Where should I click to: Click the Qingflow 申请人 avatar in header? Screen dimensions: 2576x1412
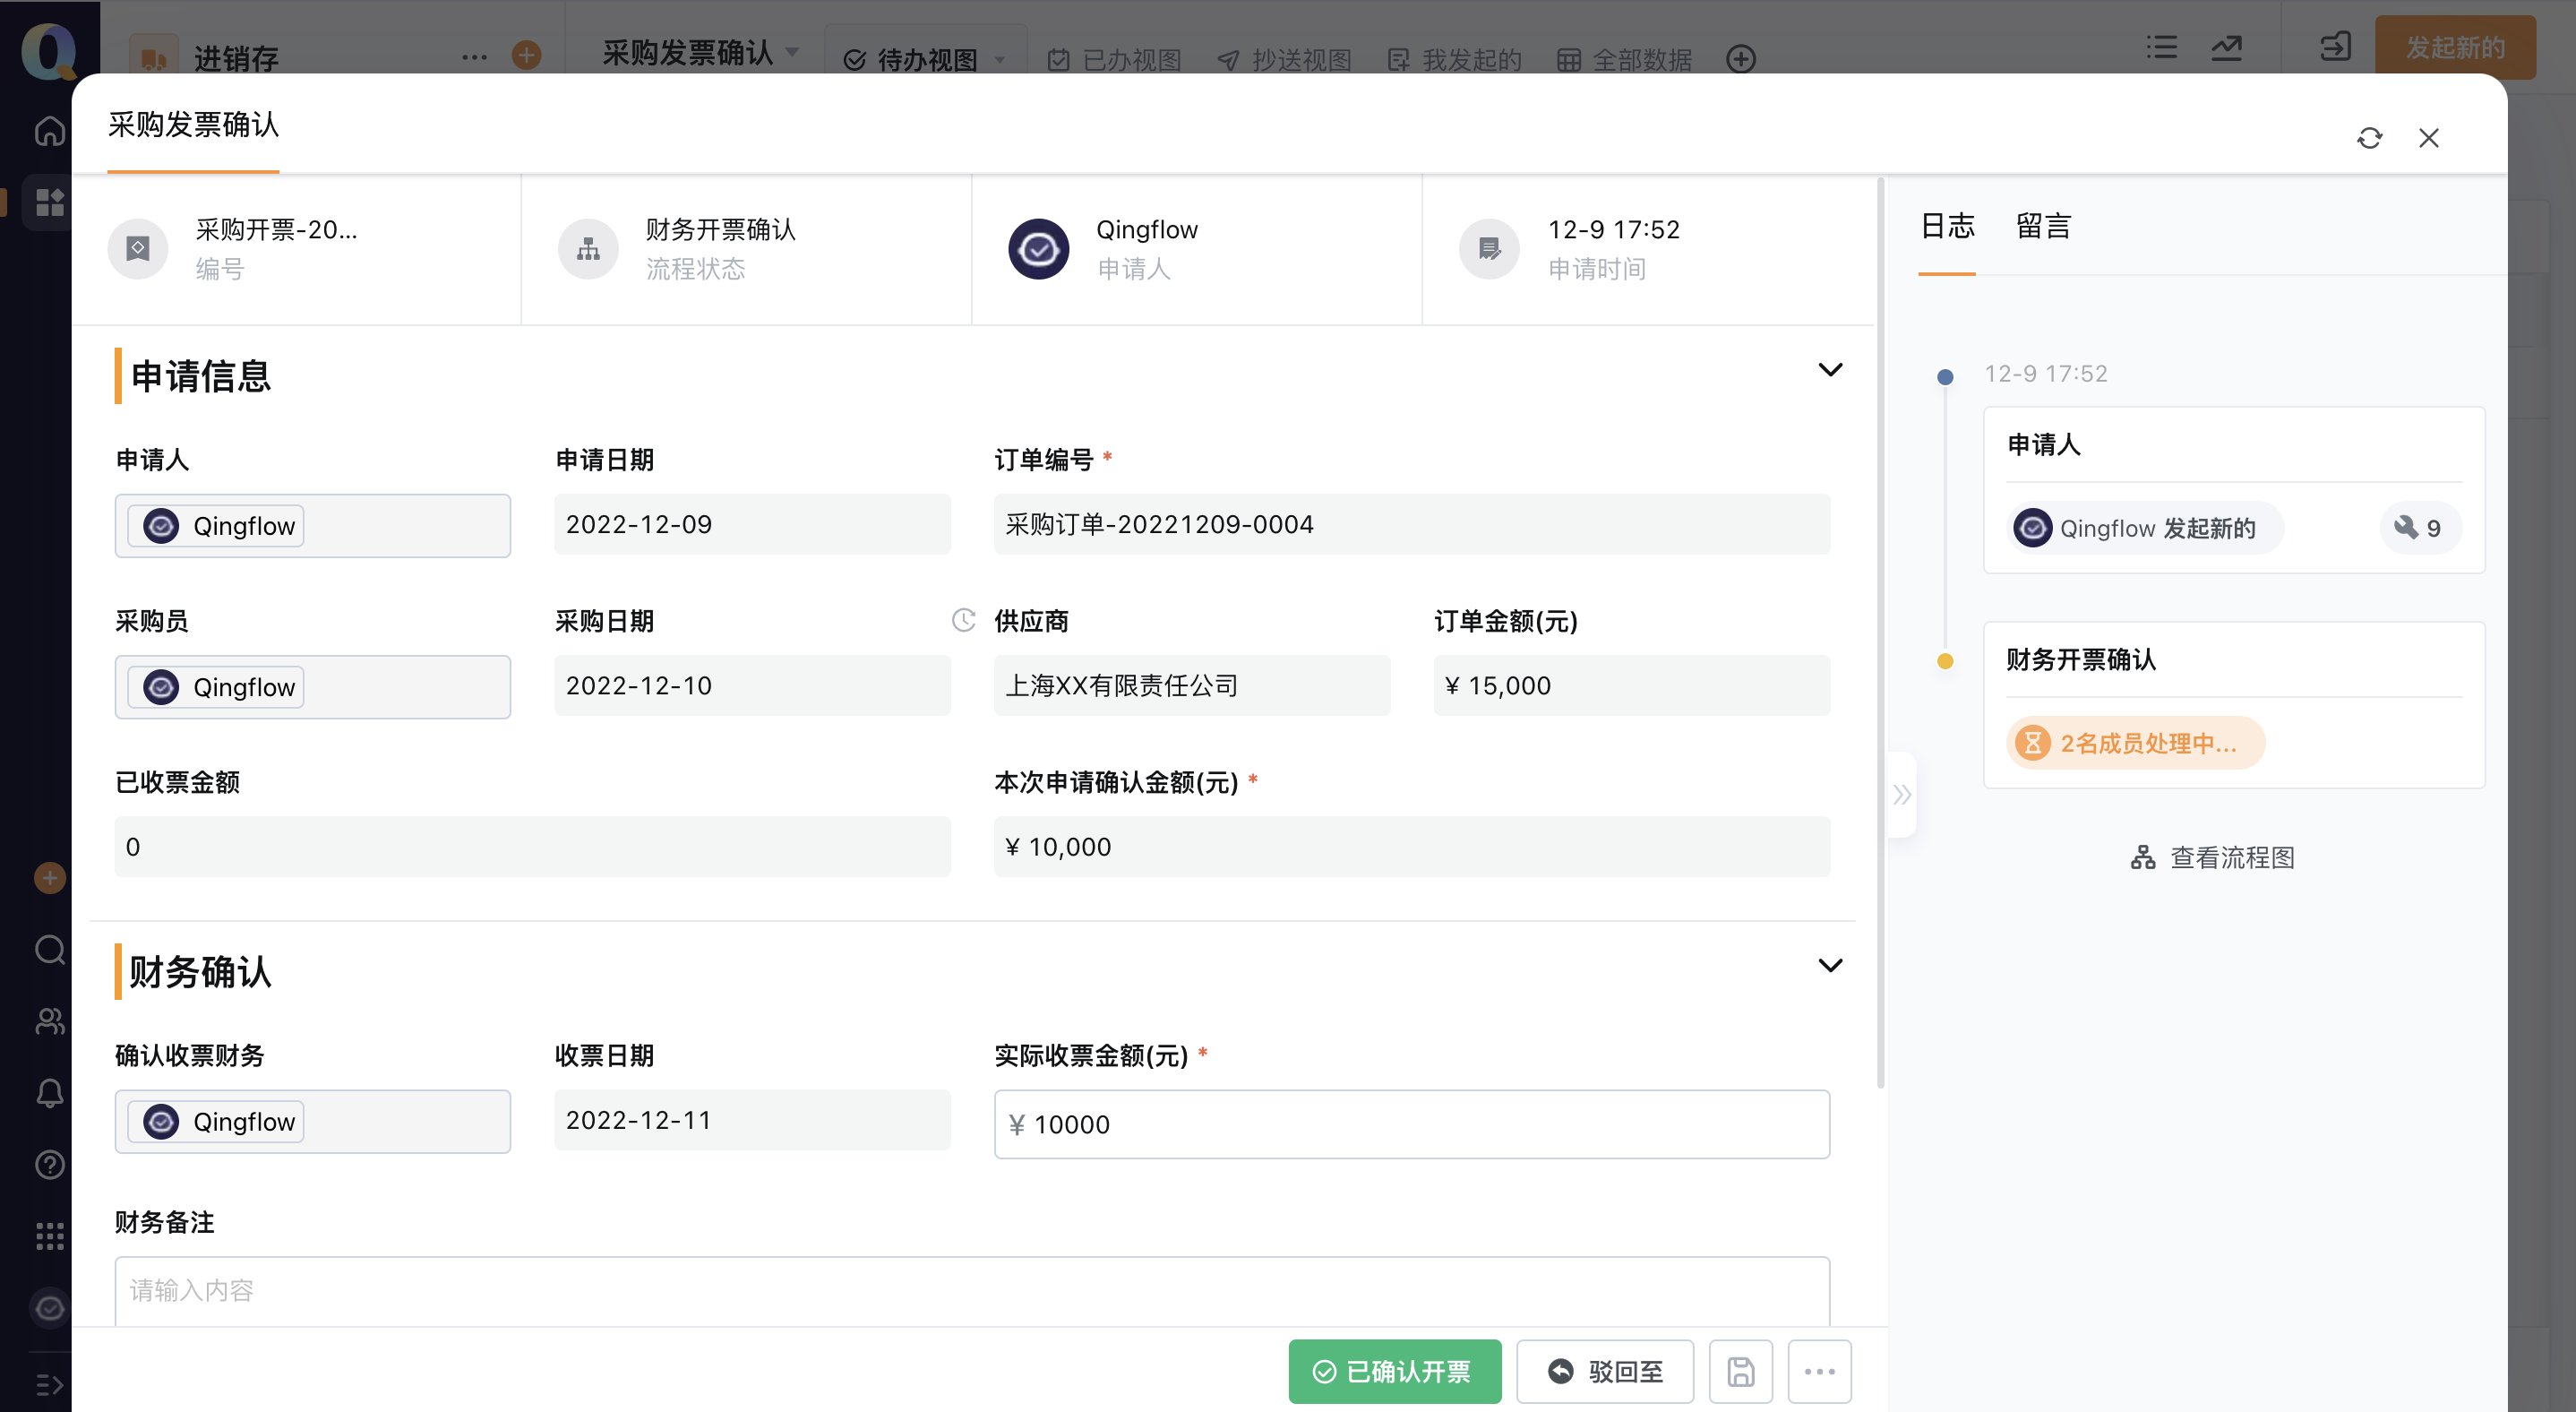coord(1039,248)
